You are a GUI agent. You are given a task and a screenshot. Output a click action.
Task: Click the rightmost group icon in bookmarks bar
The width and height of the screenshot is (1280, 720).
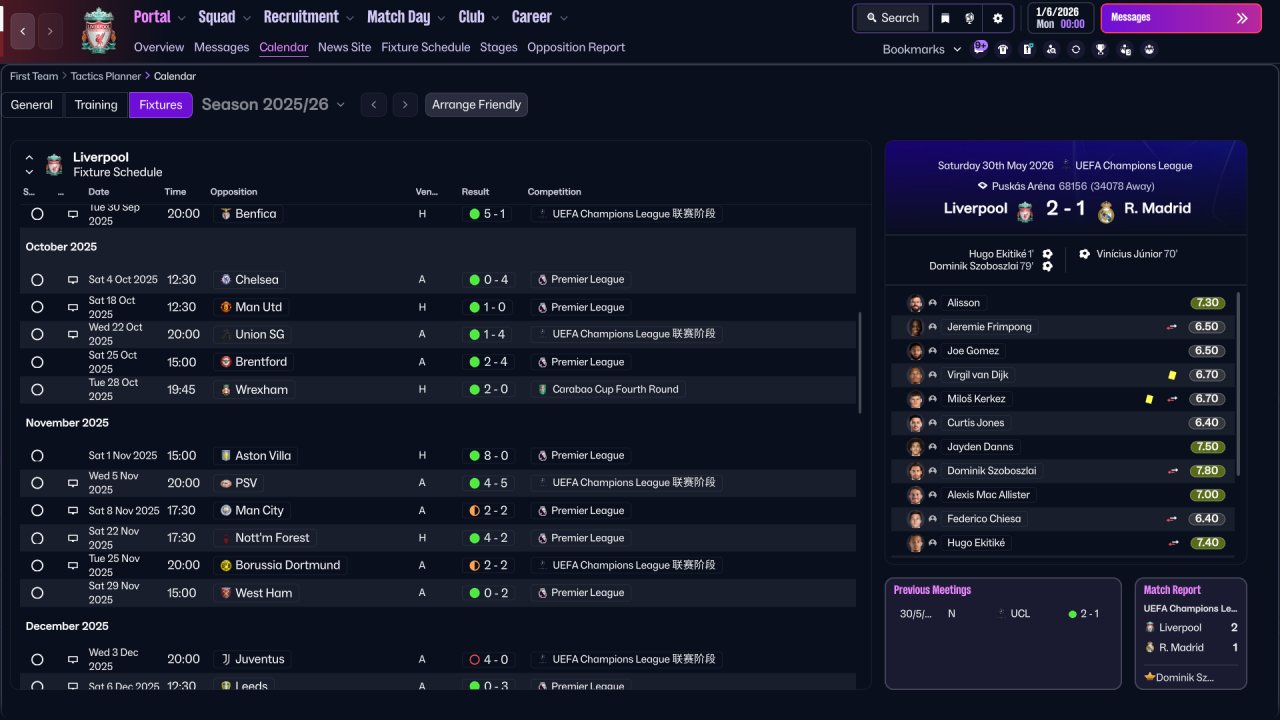[x=1150, y=49]
